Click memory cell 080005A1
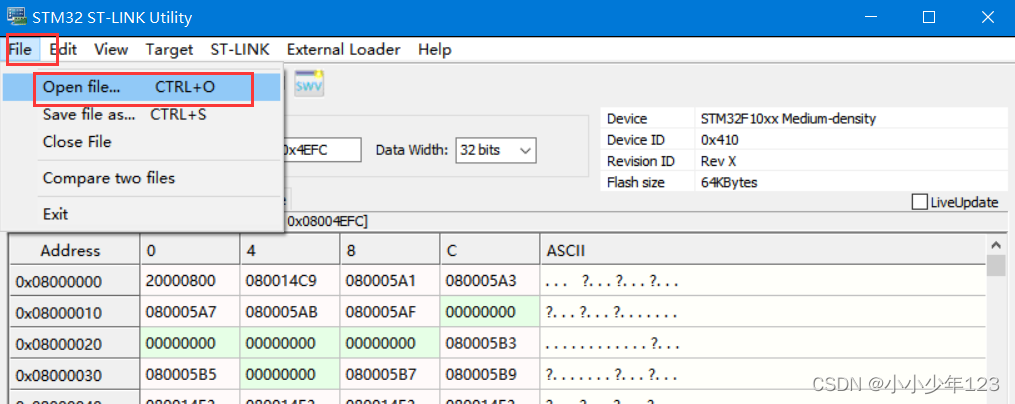The height and width of the screenshot is (404, 1015). (390, 282)
